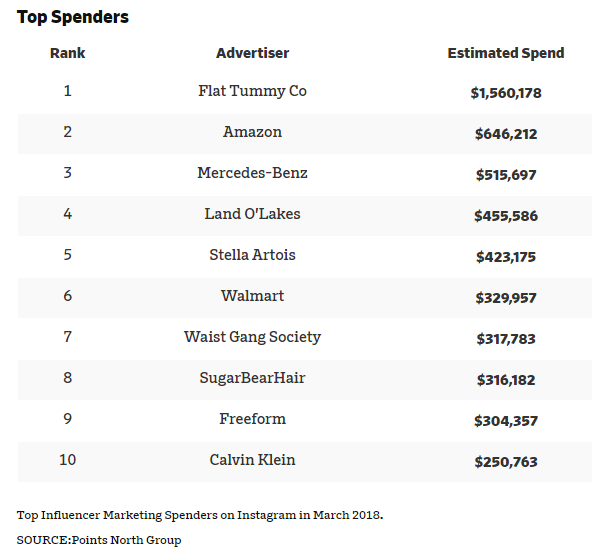Click the $1,560,178 spend value
This screenshot has height=554, width=592.
pyautogui.click(x=506, y=93)
